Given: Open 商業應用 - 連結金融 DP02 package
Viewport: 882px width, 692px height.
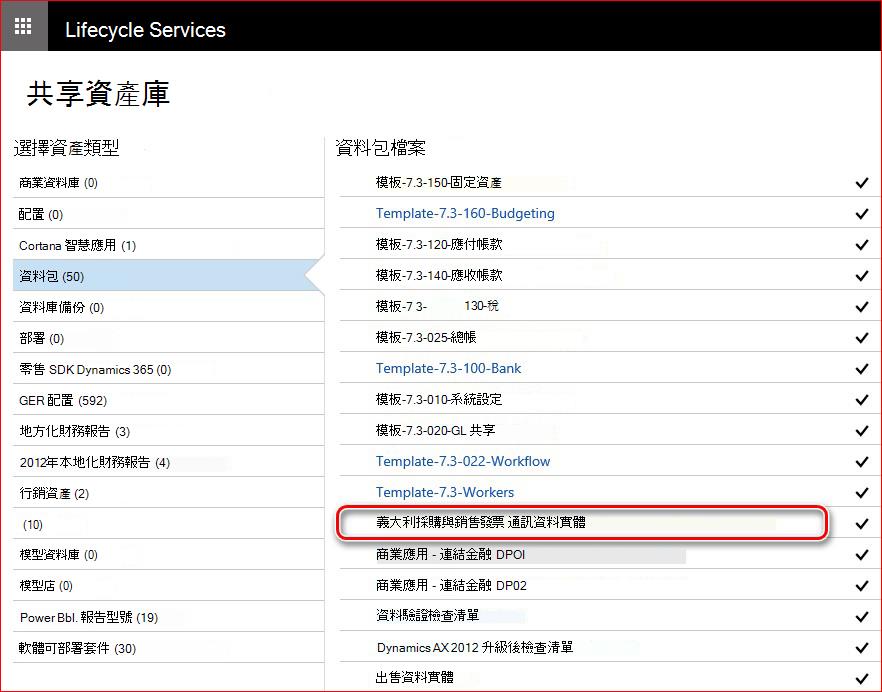Looking at the screenshot, I should click(x=451, y=585).
